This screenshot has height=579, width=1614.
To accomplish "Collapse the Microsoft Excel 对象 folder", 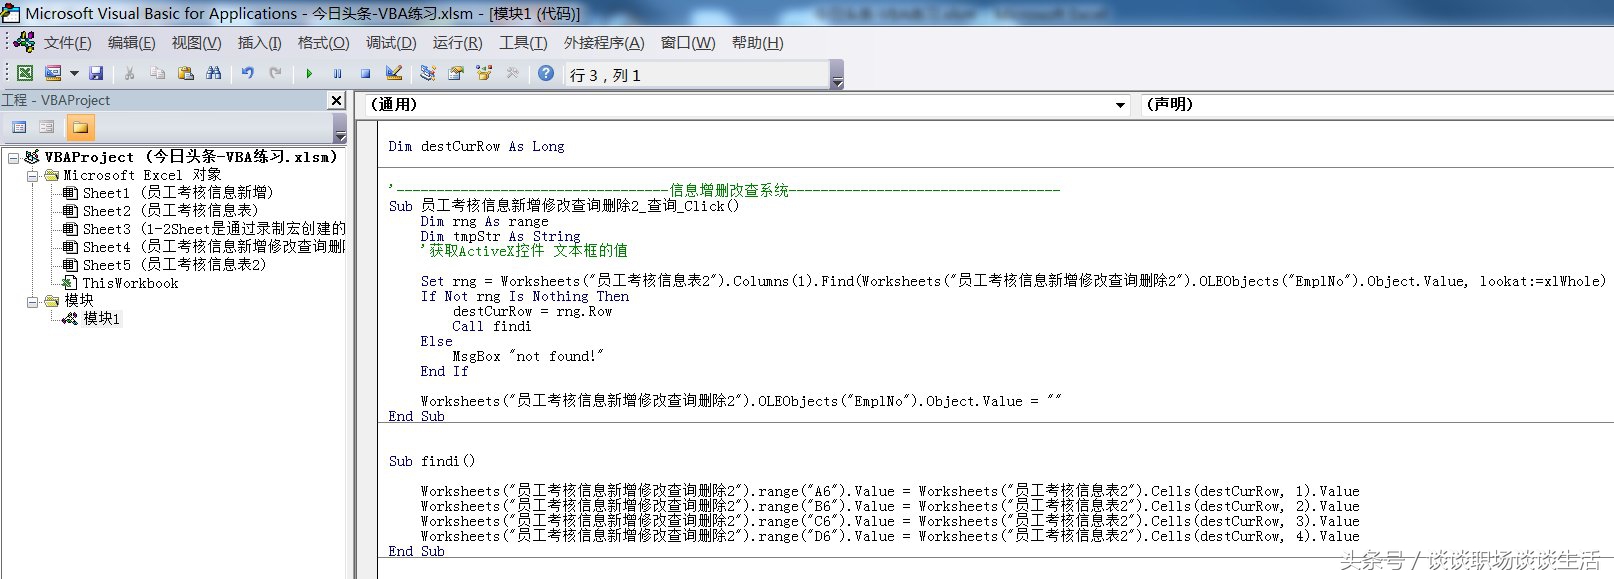I will 32,175.
